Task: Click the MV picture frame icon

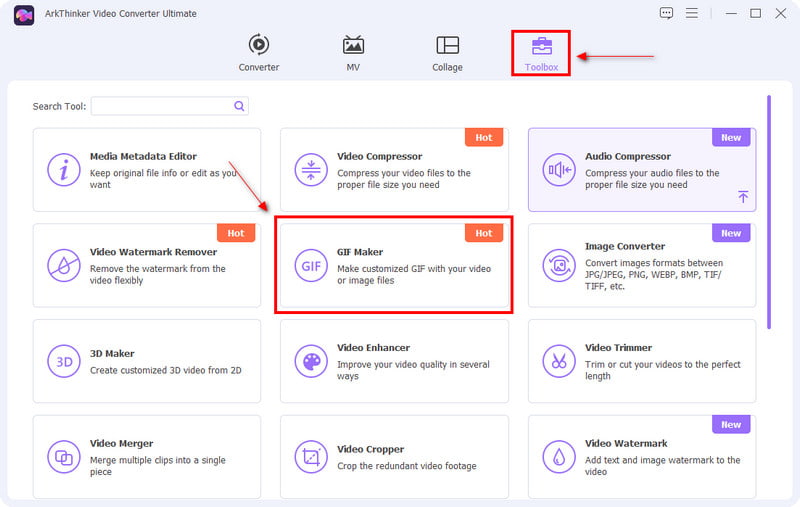Action: [353, 45]
